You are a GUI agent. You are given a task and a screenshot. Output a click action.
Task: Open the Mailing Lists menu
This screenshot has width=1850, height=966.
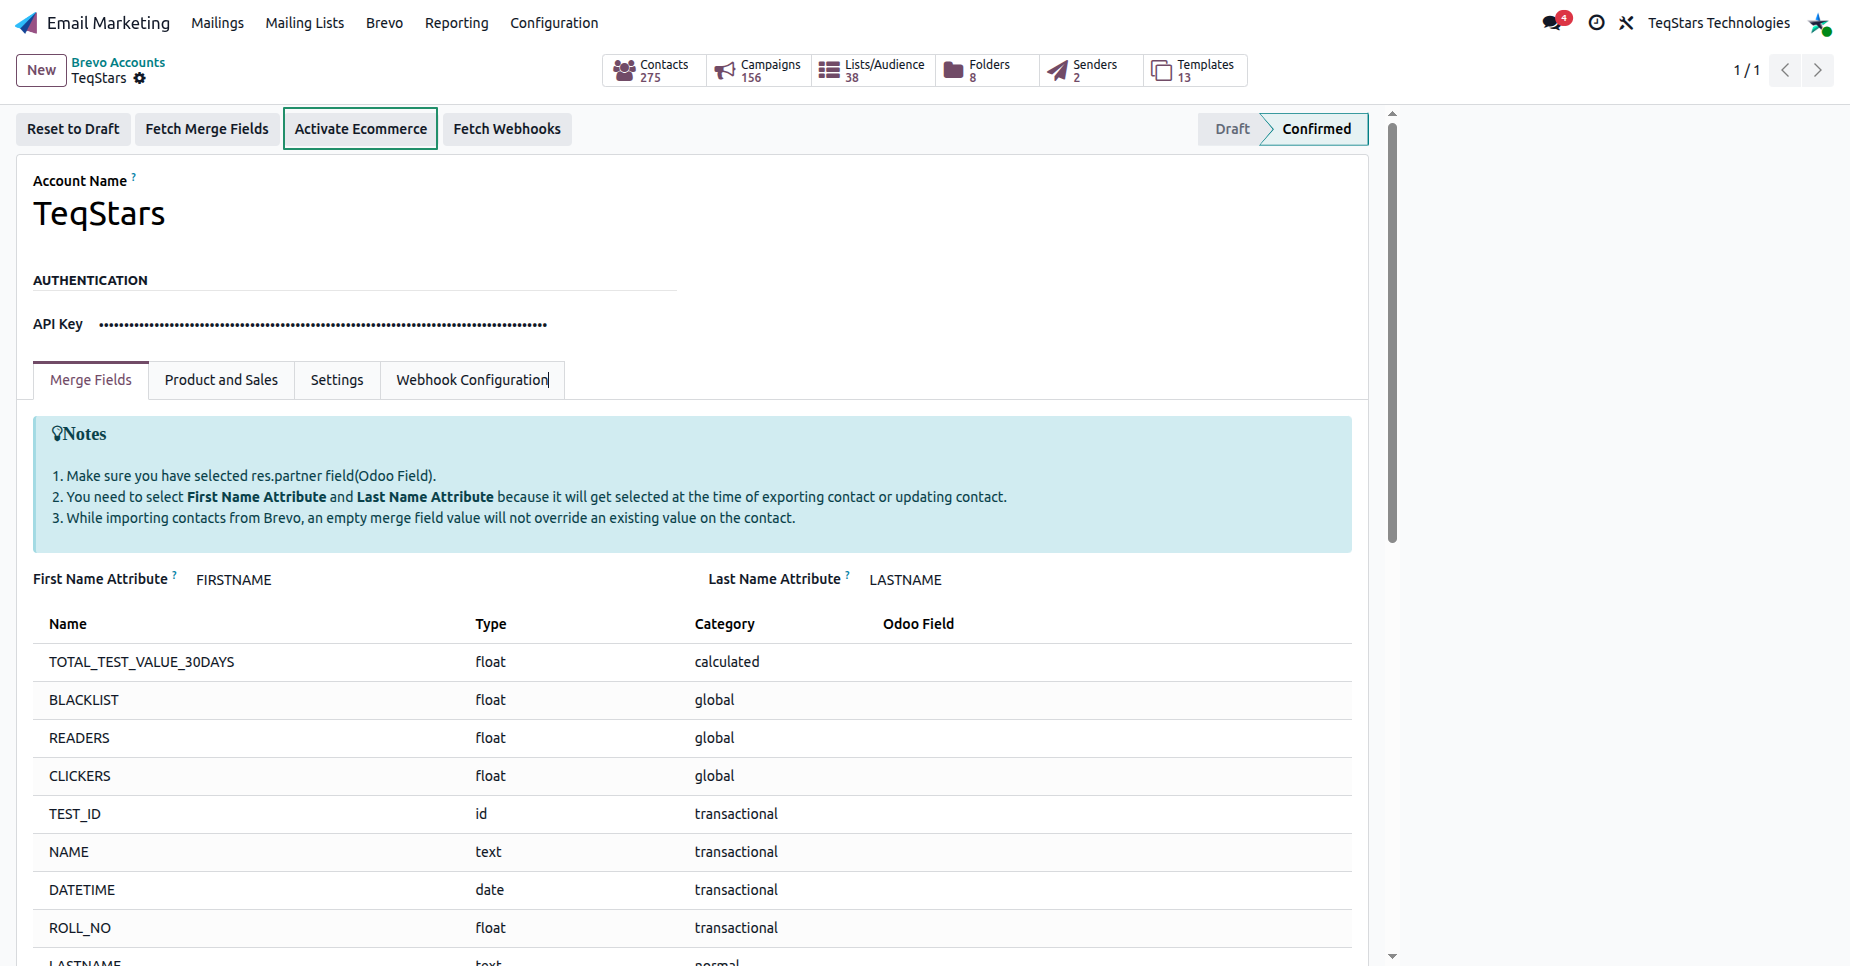304,23
